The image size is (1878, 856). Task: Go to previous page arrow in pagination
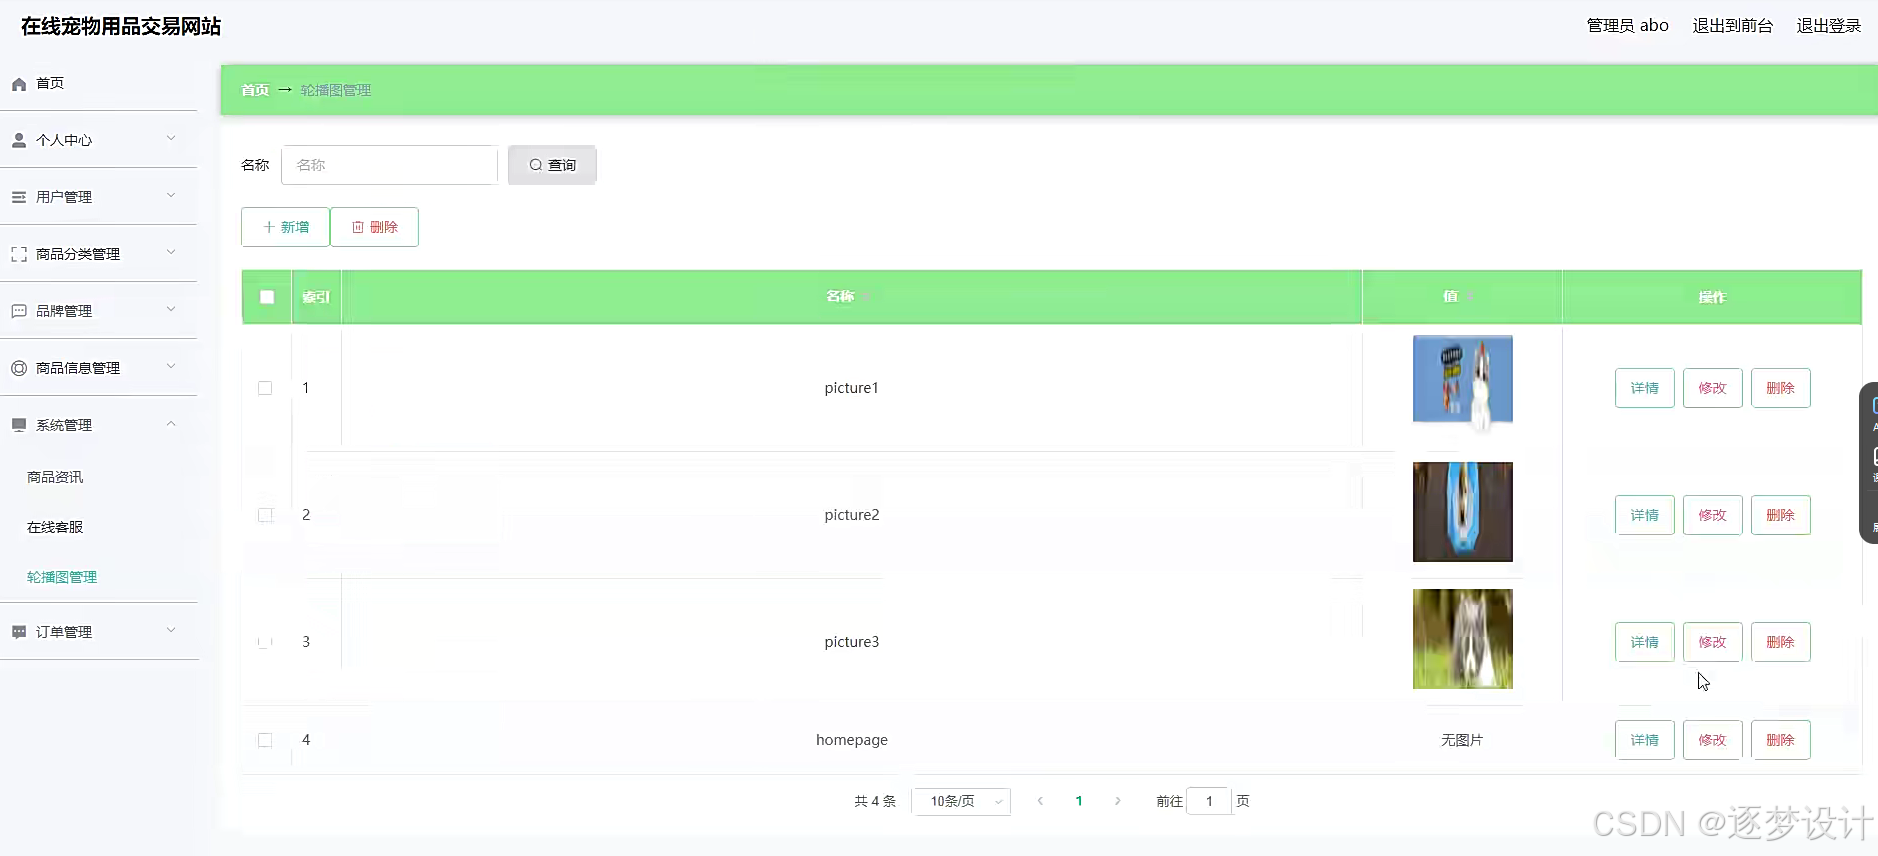(1040, 801)
